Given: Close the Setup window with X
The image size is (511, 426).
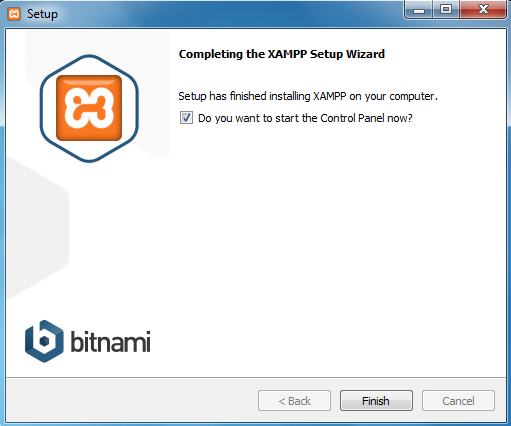Looking at the screenshot, I should pos(483,10).
